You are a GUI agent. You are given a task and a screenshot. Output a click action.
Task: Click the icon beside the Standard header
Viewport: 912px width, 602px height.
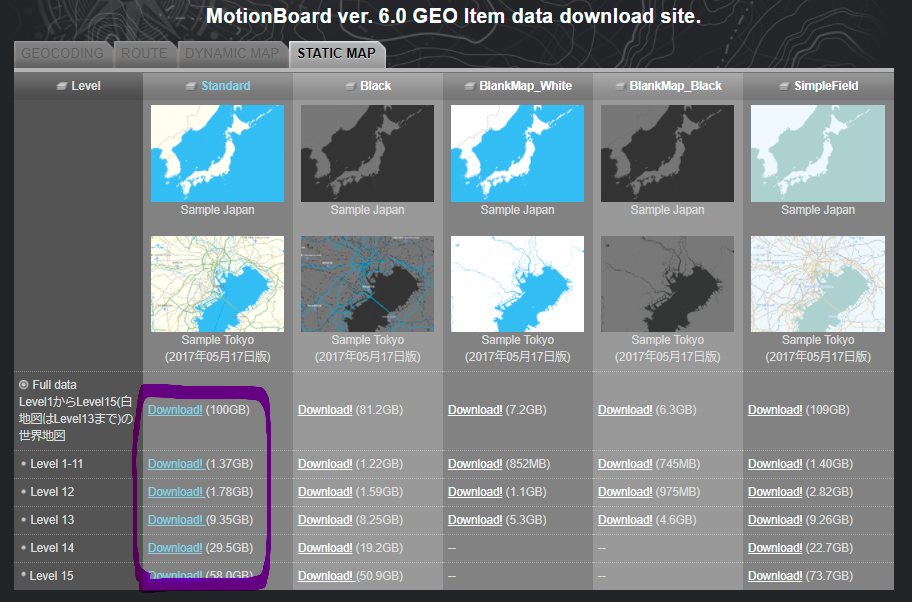click(x=191, y=86)
